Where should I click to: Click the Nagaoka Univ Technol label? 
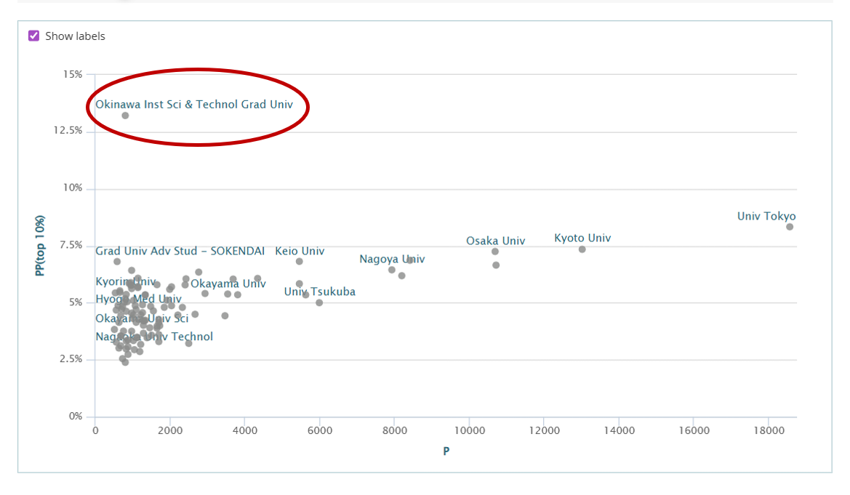click(154, 336)
